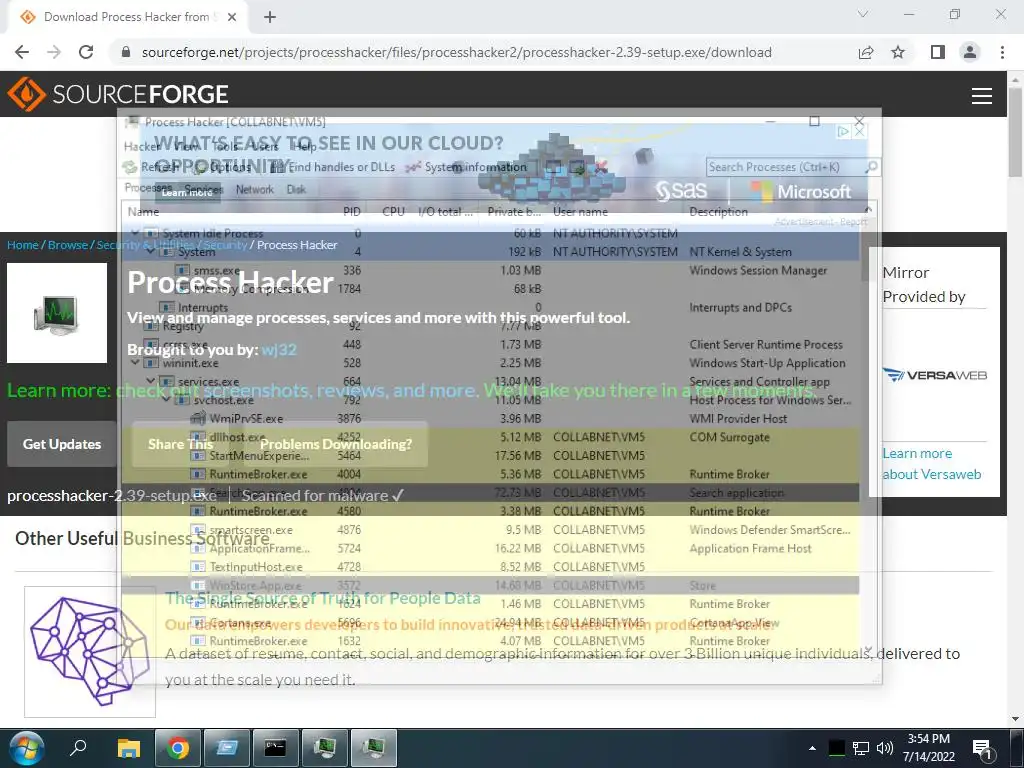Bookmark this page with the star icon
The width and height of the screenshot is (1024, 768).
pyautogui.click(x=898, y=52)
